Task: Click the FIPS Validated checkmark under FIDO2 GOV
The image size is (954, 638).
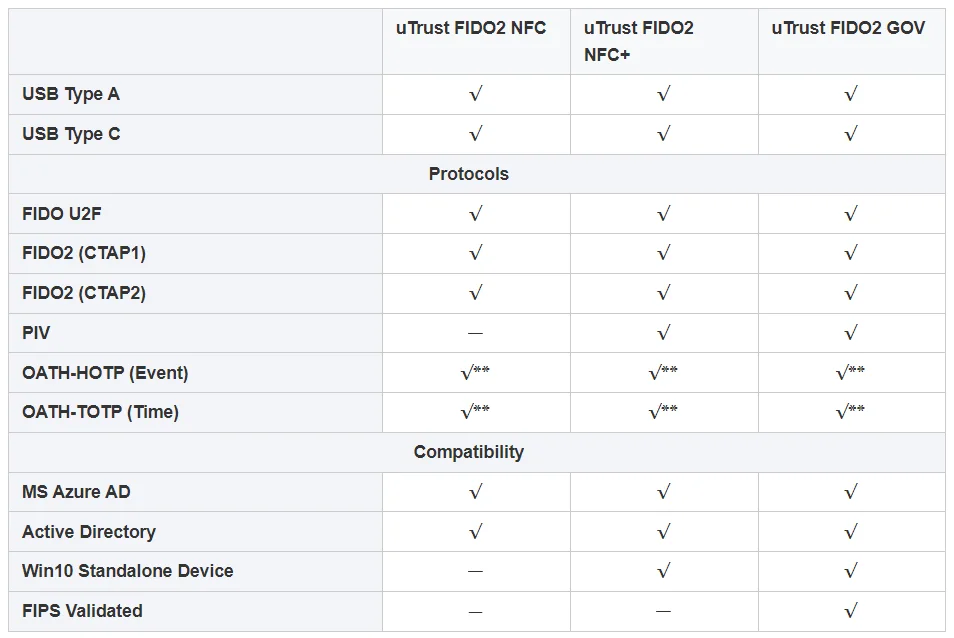Action: (851, 611)
